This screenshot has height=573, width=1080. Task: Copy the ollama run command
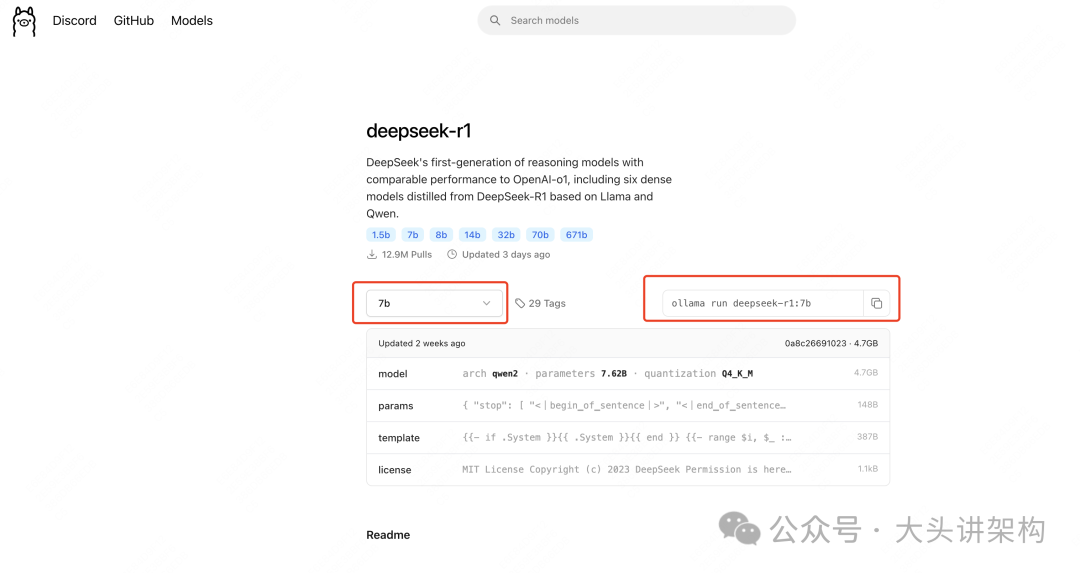[x=876, y=303]
